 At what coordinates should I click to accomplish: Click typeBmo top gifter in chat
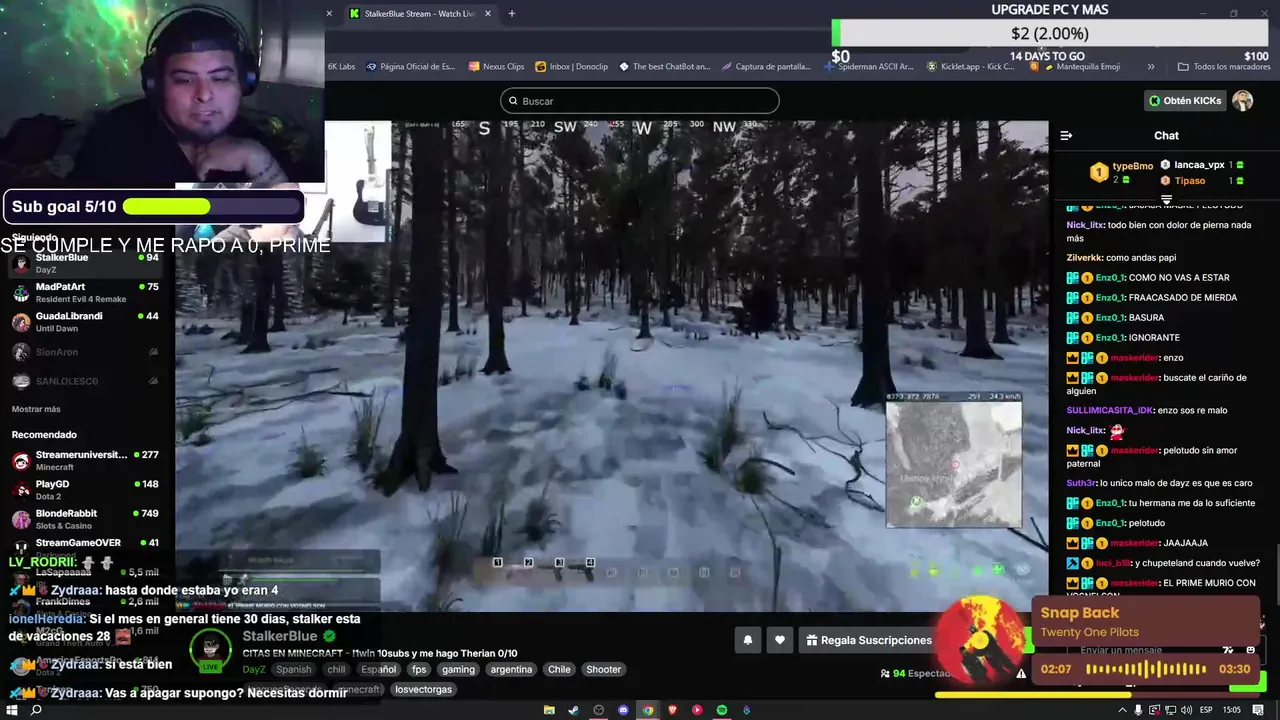1133,166
